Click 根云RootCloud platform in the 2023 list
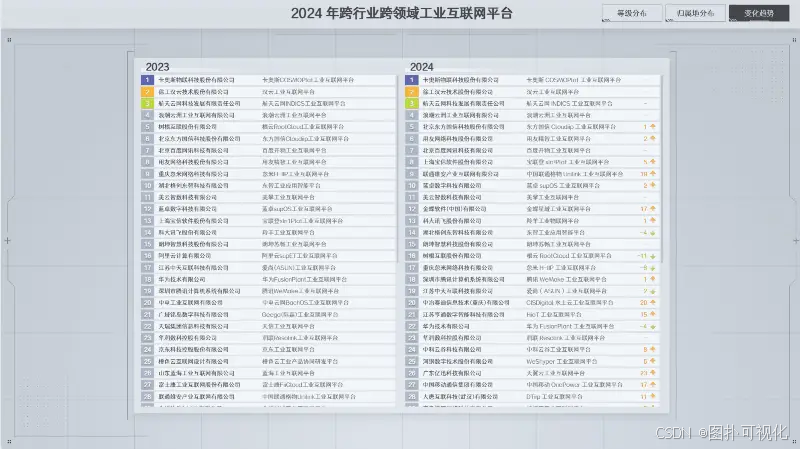The image size is (800, 449). click(303, 127)
